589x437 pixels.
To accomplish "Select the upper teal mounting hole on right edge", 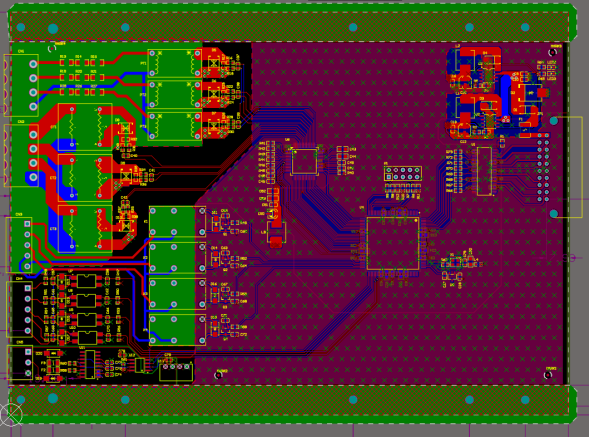I will pos(554,121).
